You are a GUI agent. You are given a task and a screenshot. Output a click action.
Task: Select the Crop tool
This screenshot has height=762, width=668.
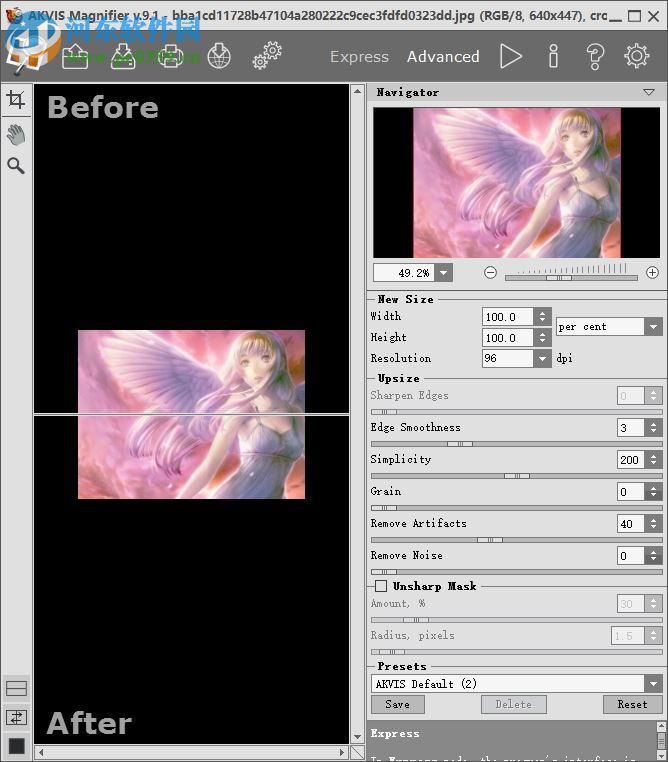[16, 99]
